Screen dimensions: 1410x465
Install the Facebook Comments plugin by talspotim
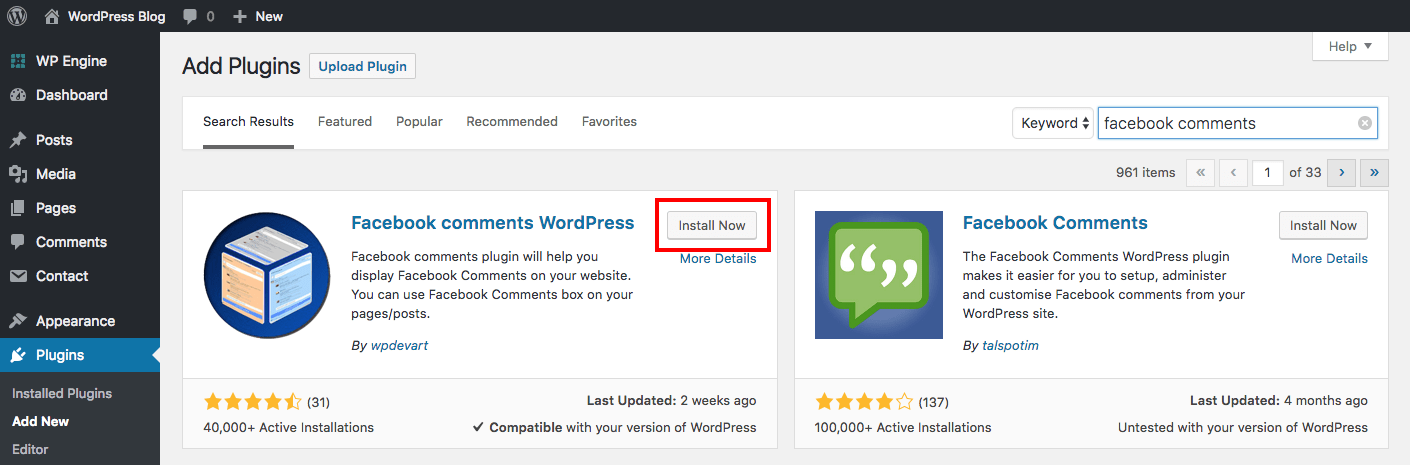coord(1323,225)
